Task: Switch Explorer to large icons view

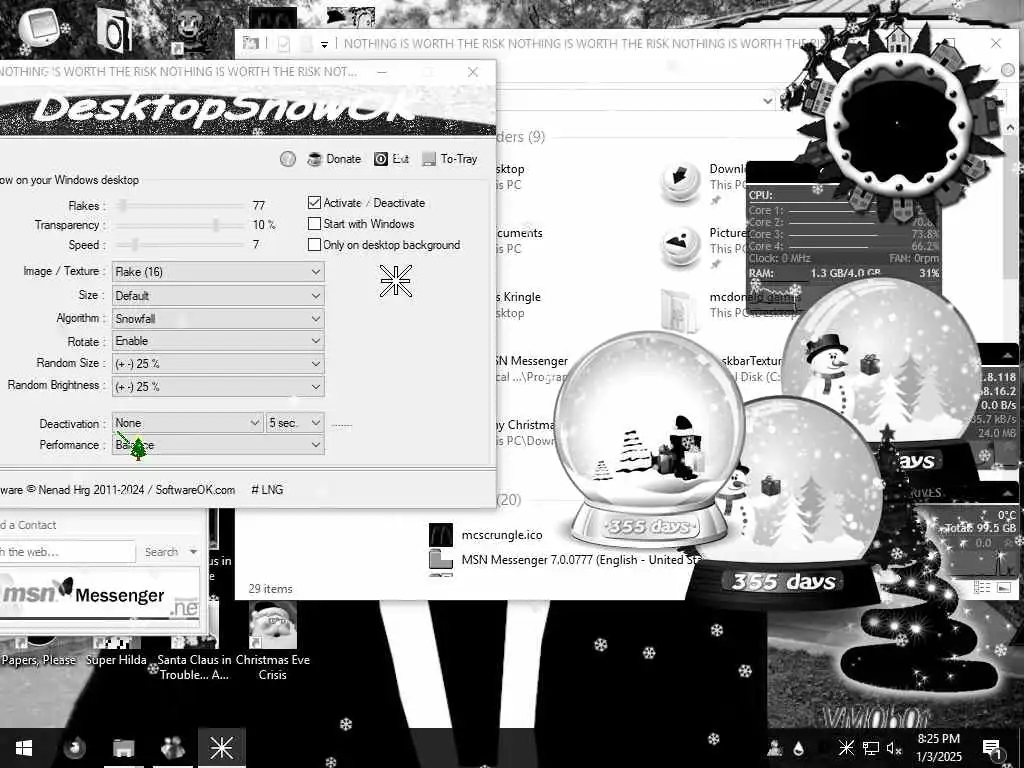Action: click(x=1004, y=587)
